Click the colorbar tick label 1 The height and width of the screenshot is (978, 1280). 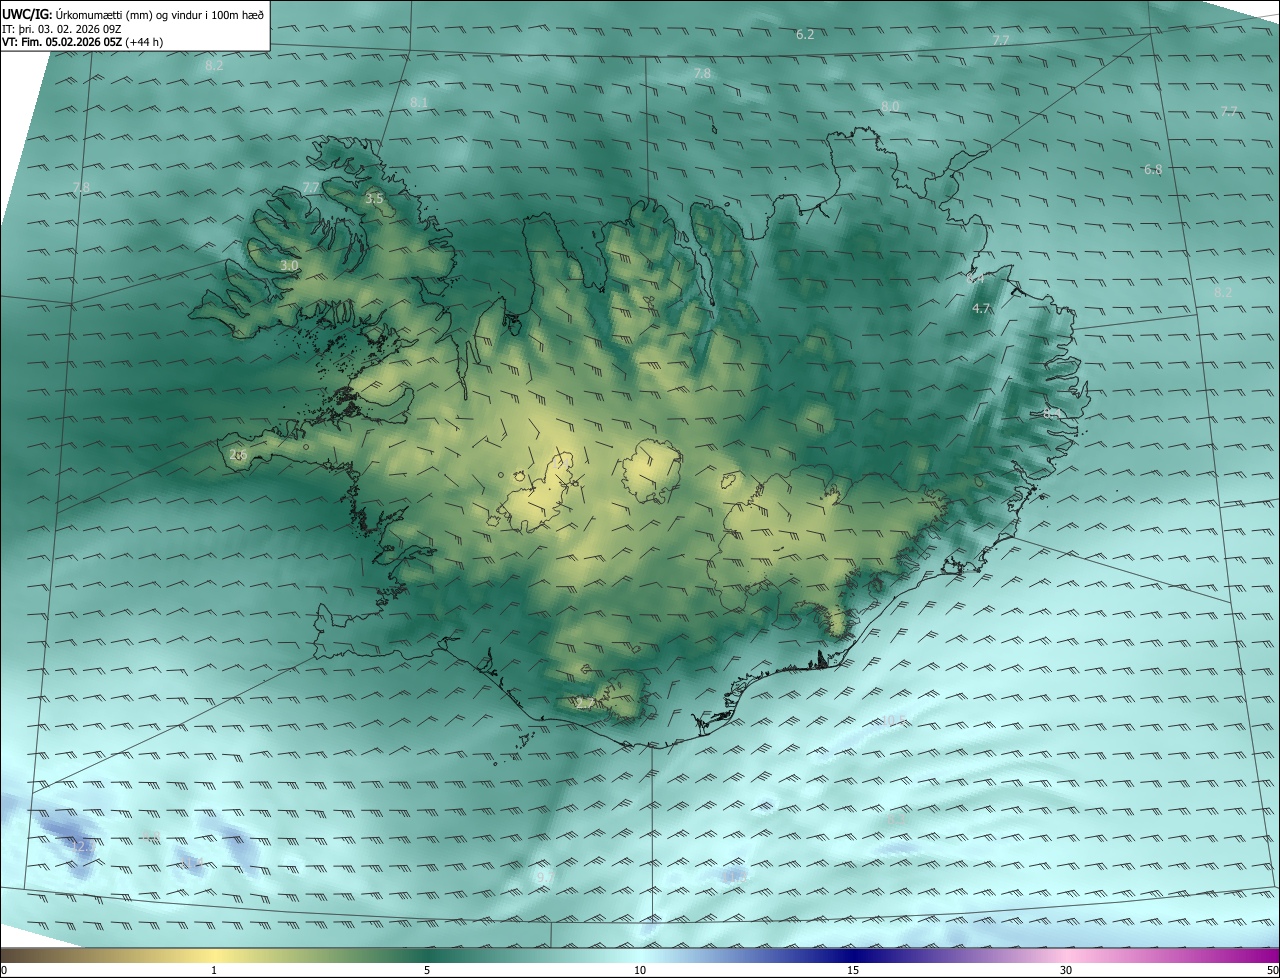point(214,970)
